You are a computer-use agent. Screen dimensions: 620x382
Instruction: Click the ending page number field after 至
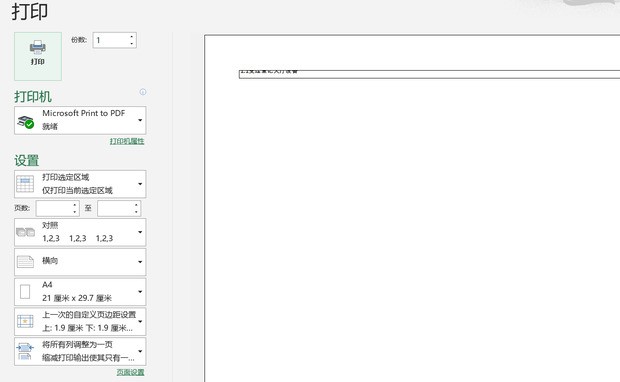point(115,208)
